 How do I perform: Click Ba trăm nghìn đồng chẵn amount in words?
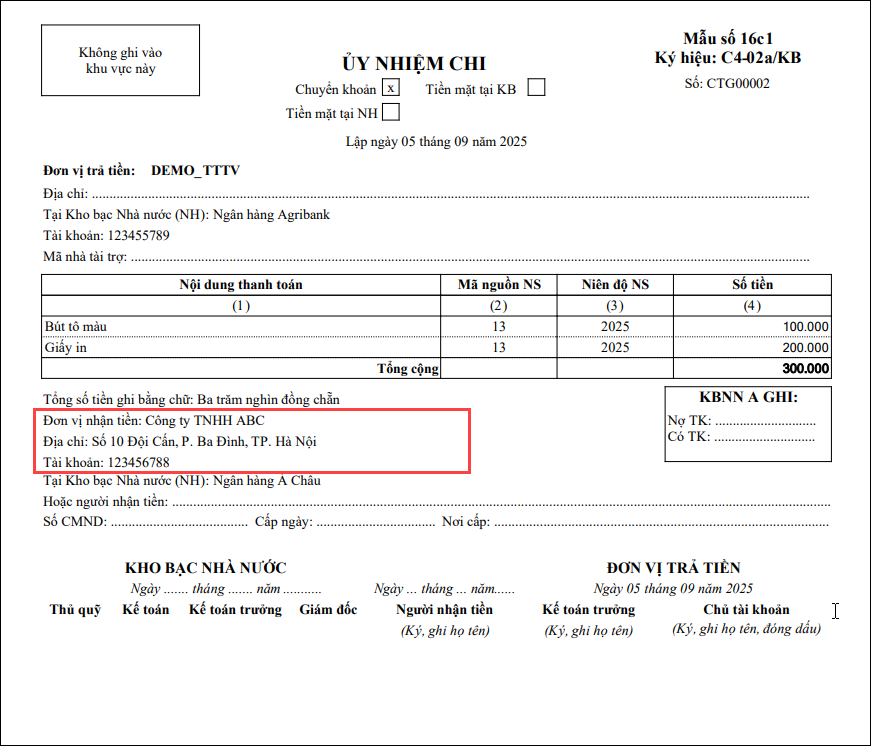point(268,399)
